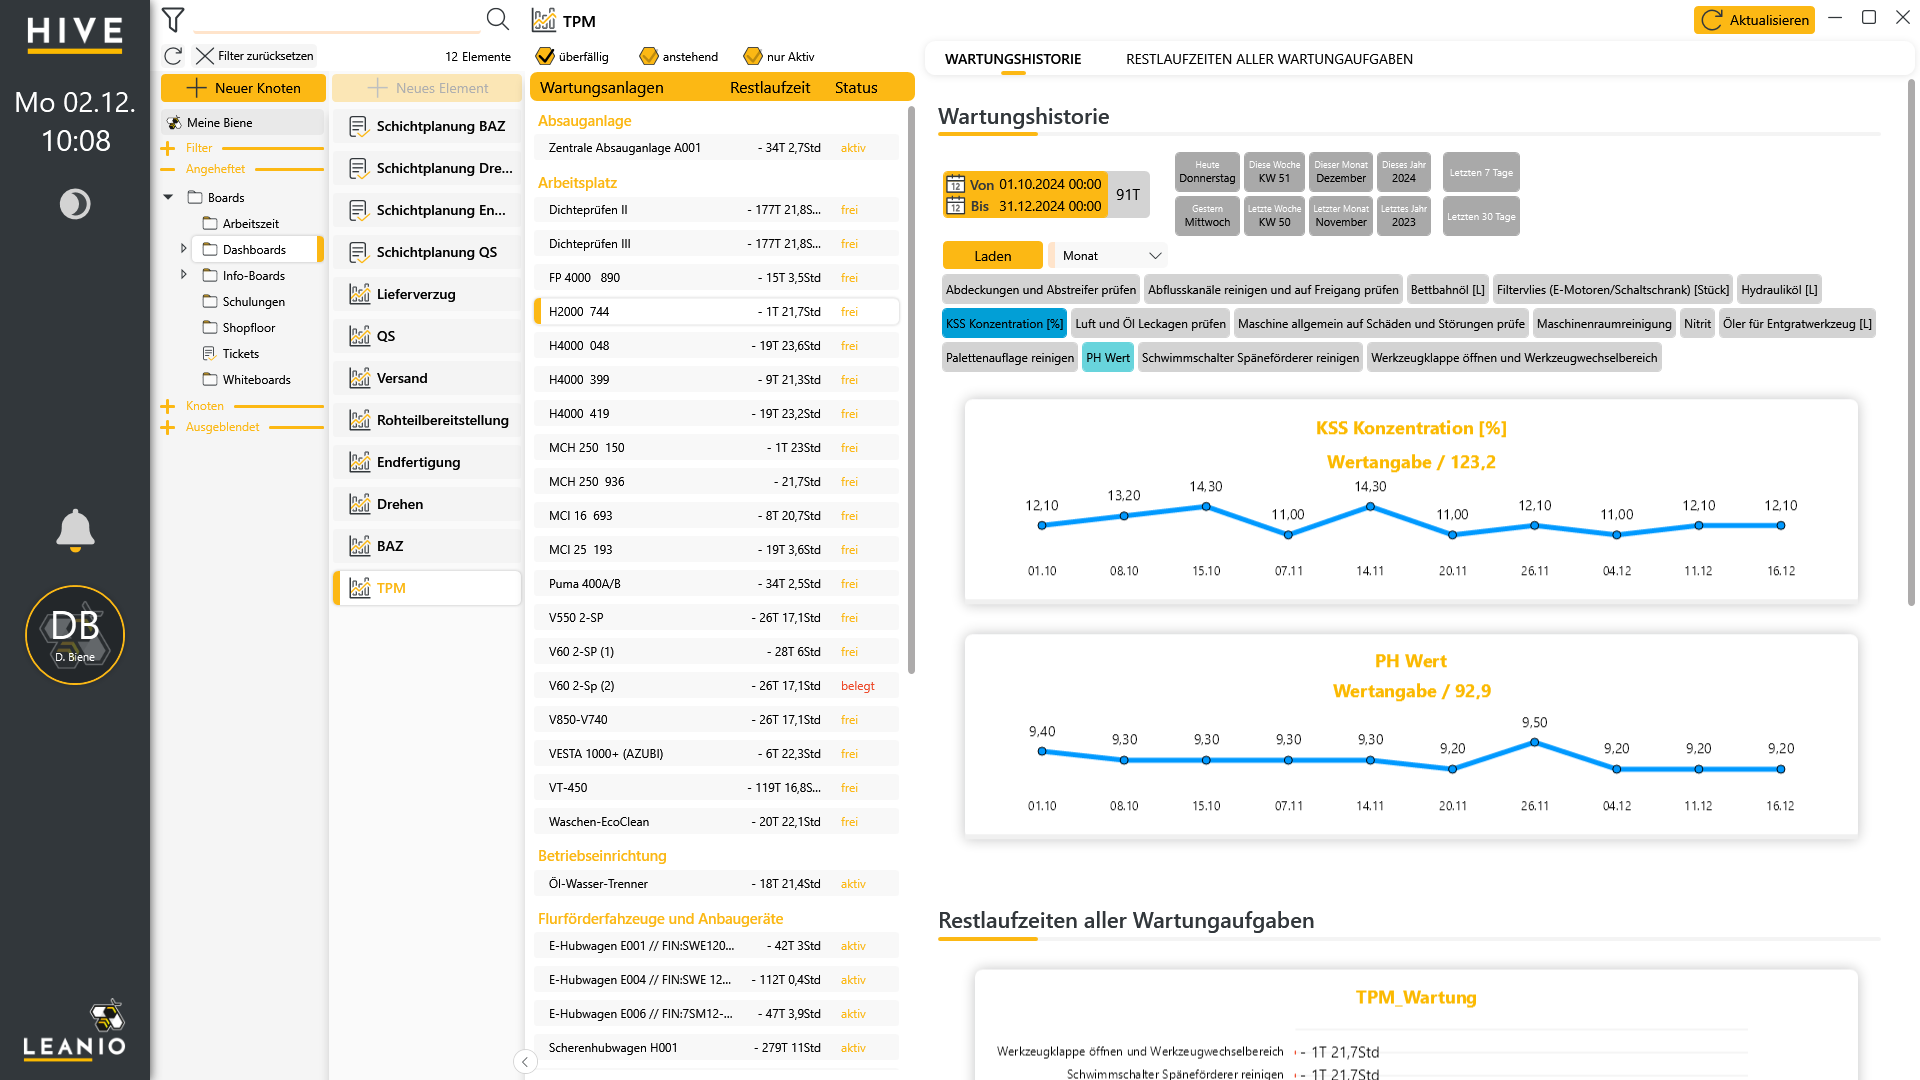Open notifications bell icon

click(x=75, y=530)
